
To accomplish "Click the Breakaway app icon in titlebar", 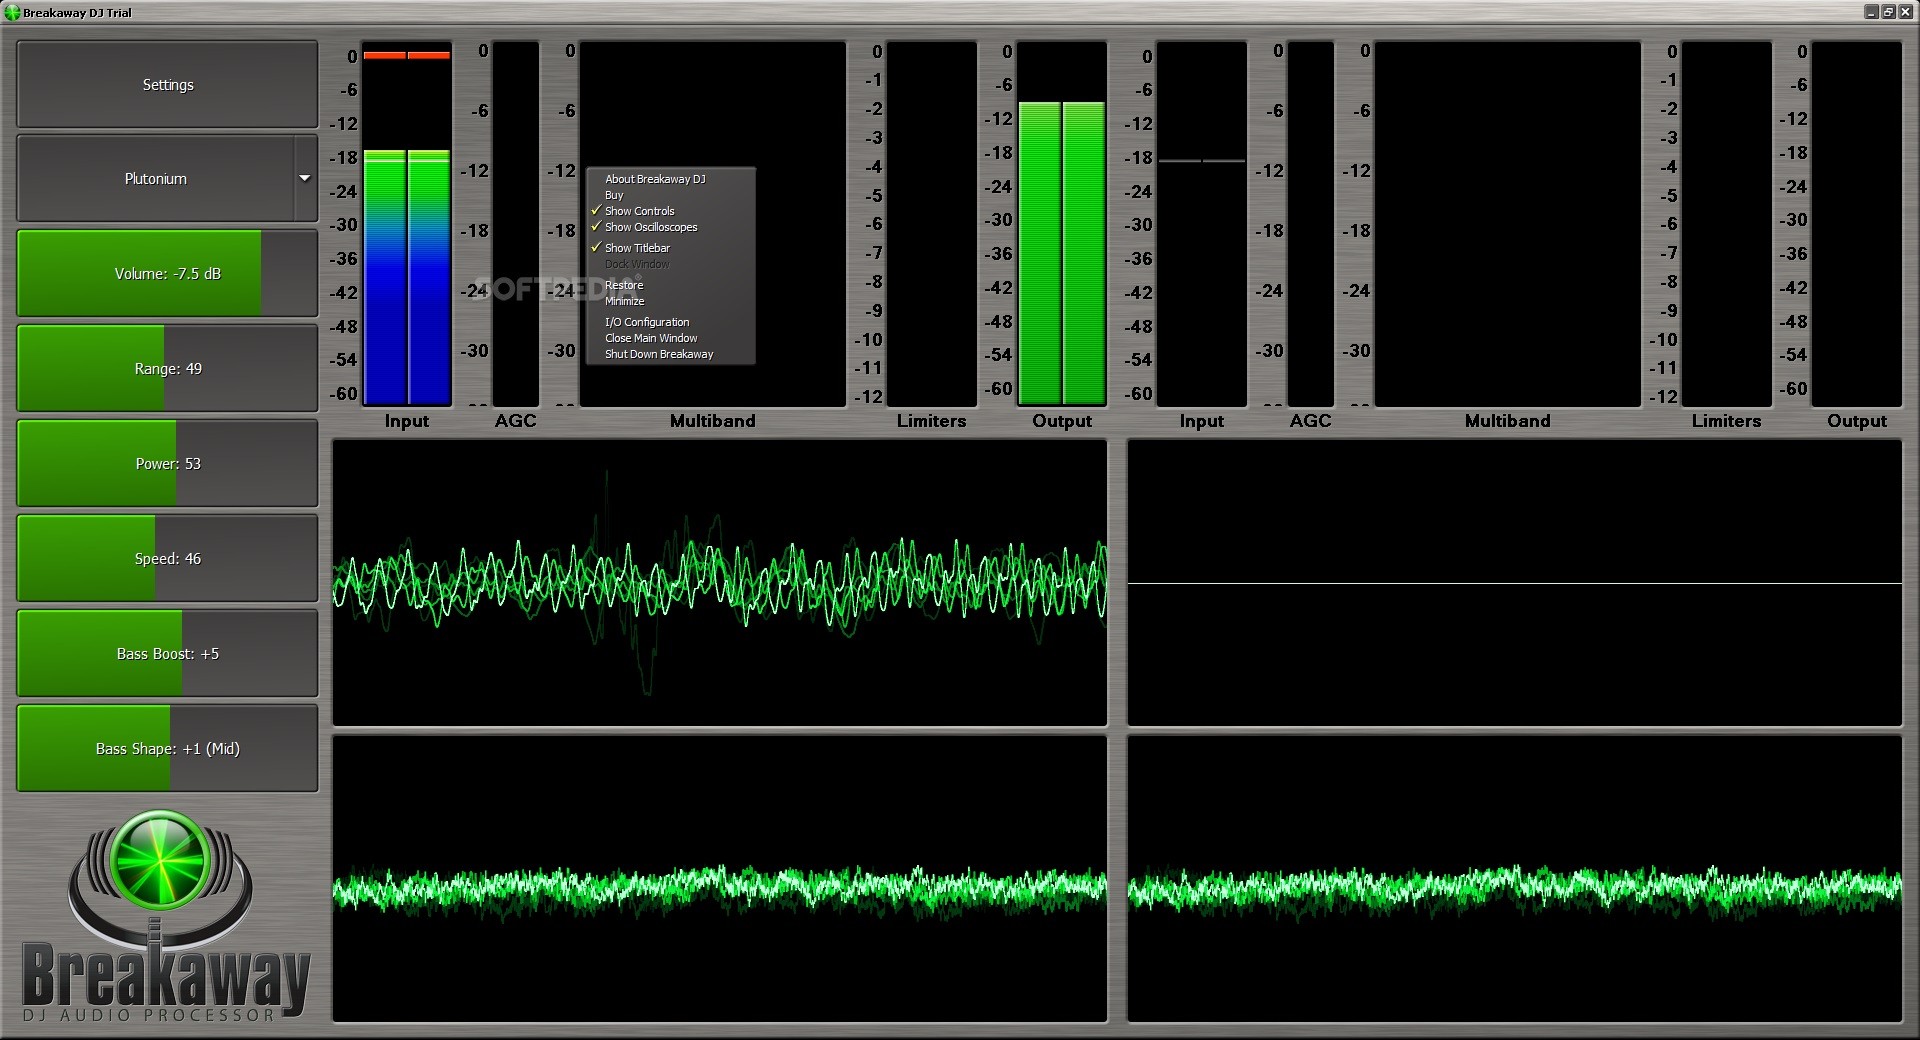I will point(12,13).
